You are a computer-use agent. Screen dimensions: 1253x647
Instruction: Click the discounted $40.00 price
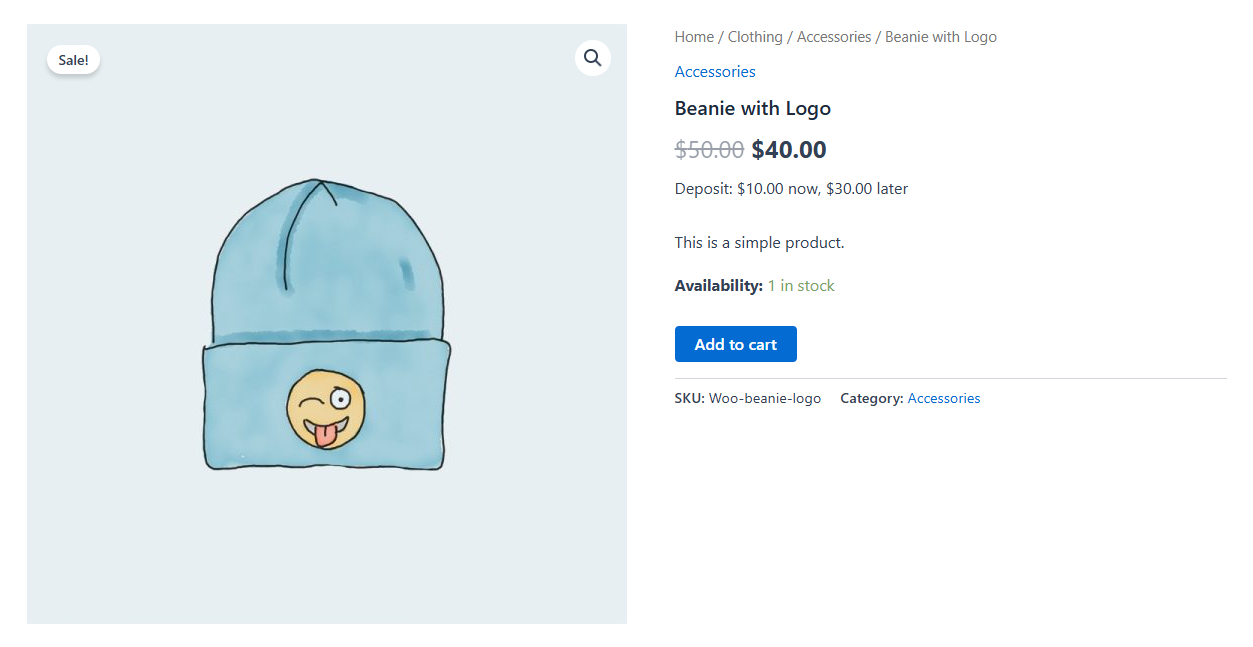point(788,149)
